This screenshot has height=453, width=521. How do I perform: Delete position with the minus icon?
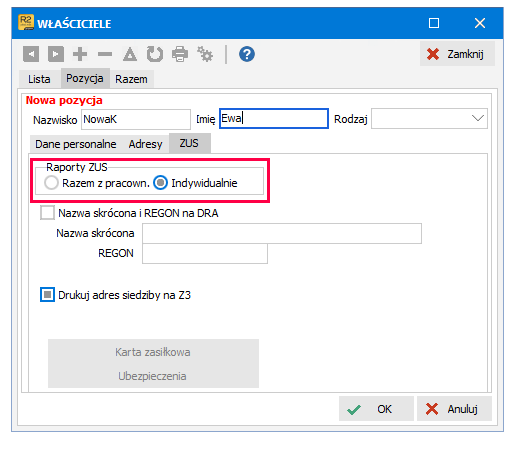(105, 54)
